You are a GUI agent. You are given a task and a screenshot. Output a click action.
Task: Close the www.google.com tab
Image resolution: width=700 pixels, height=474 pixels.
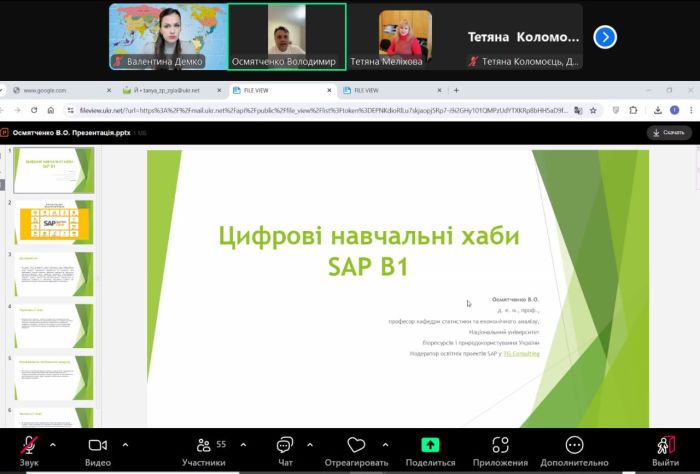pyautogui.click(x=109, y=90)
